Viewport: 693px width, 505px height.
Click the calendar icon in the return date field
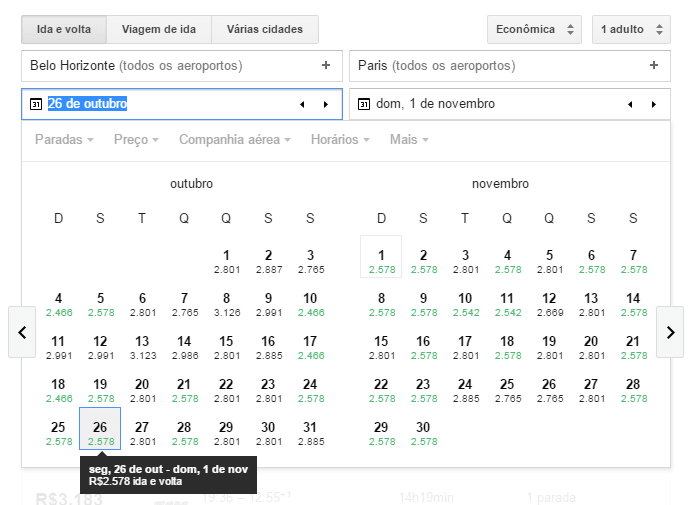(x=364, y=104)
